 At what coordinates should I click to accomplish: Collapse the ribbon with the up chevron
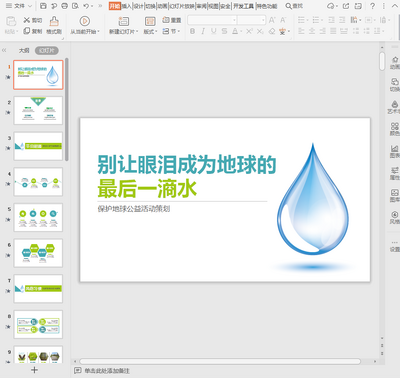pyautogui.click(x=395, y=6)
